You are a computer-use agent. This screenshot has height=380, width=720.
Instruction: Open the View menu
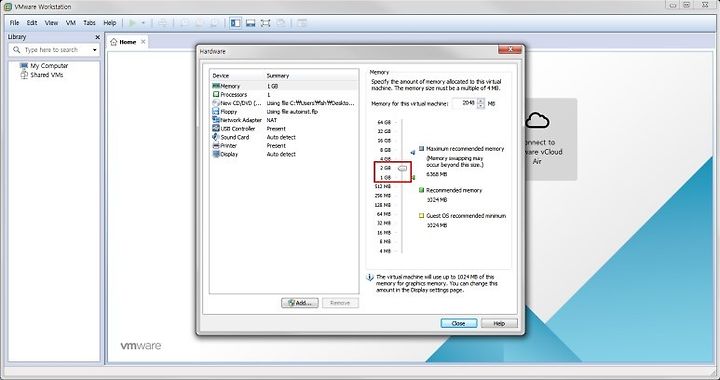click(51, 23)
